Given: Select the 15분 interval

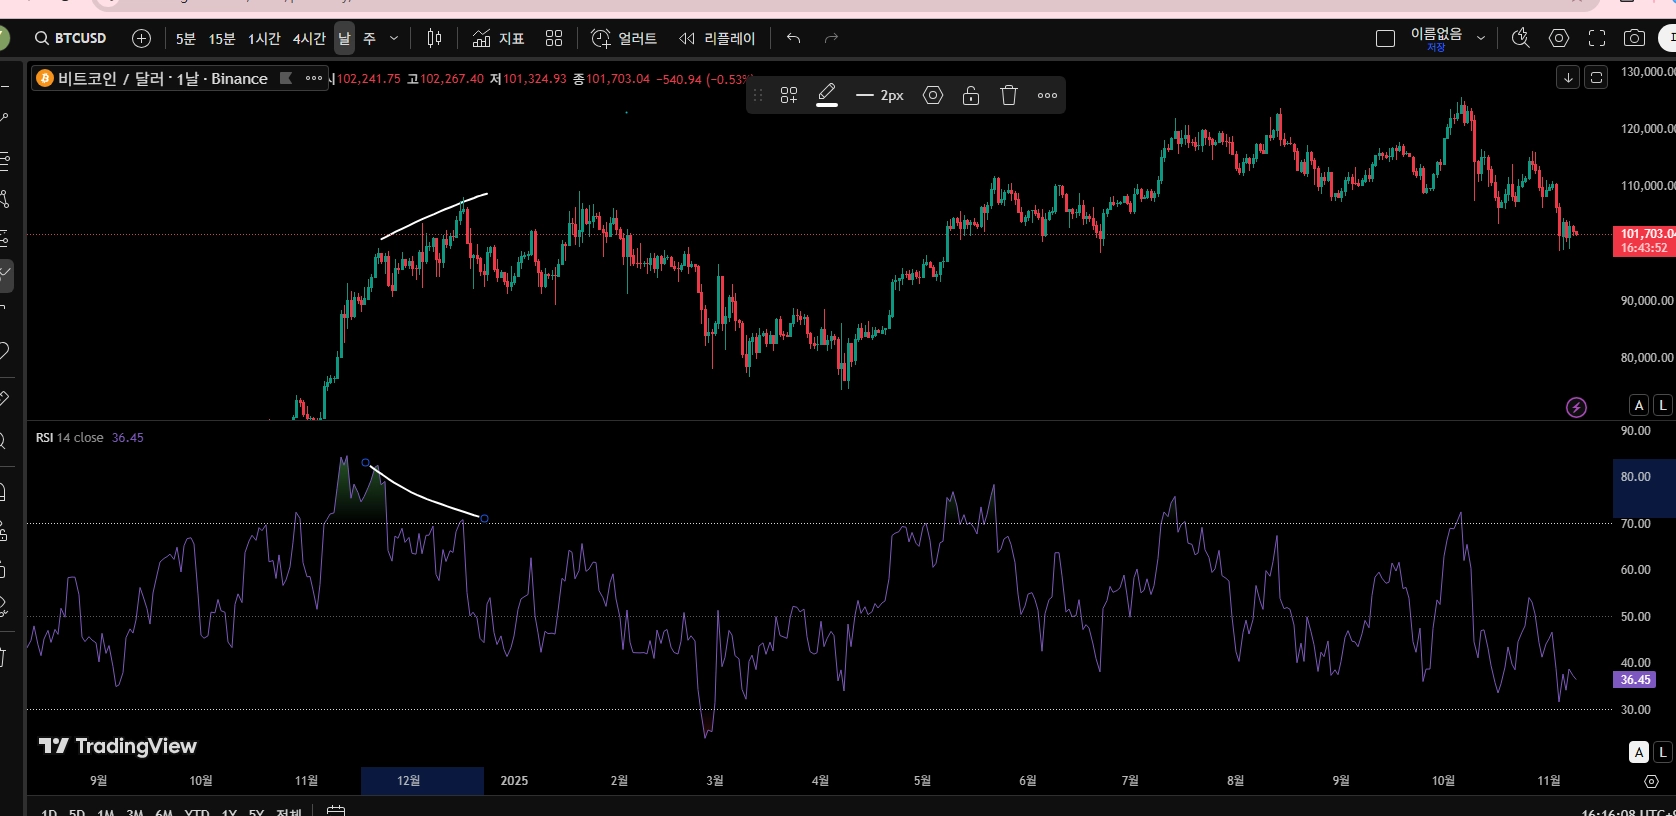Looking at the screenshot, I should click(x=221, y=38).
